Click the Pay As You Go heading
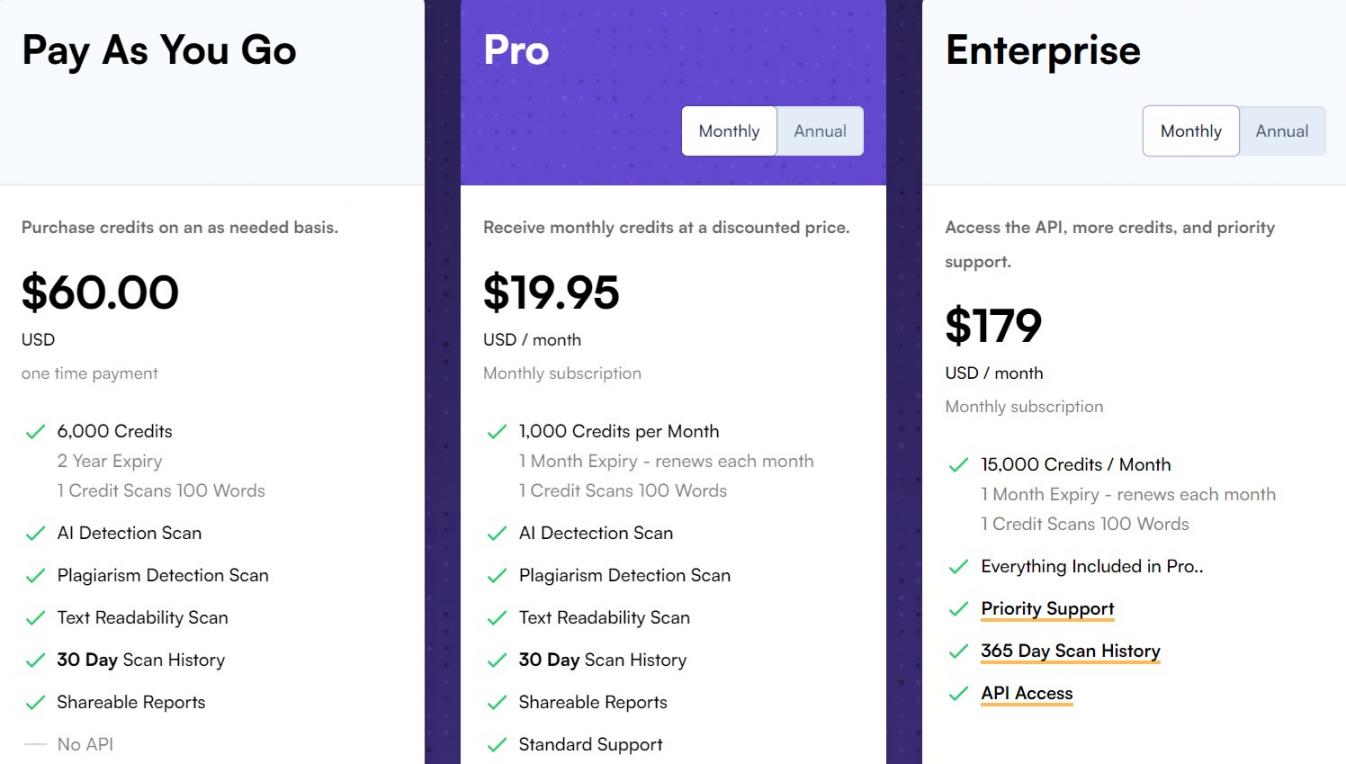This screenshot has width=1346, height=764. (159, 50)
